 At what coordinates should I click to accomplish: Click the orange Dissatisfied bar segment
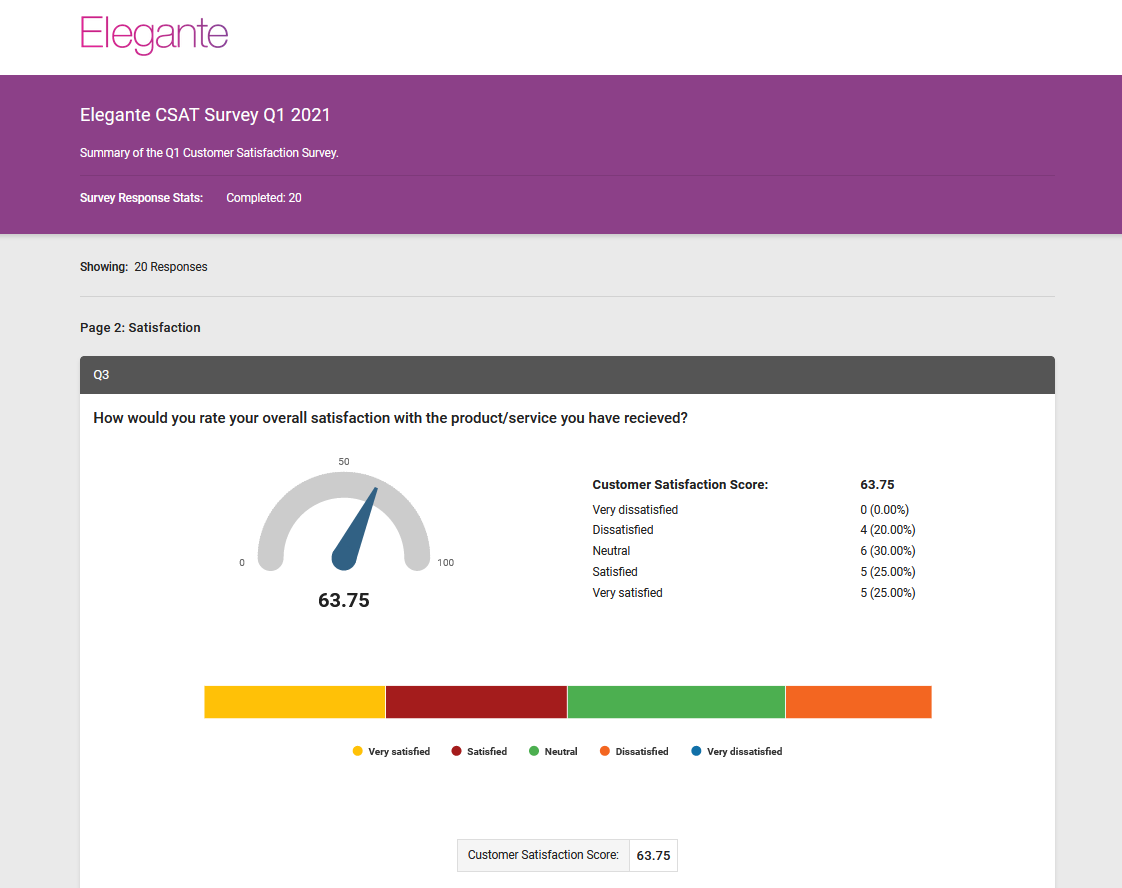coord(858,702)
